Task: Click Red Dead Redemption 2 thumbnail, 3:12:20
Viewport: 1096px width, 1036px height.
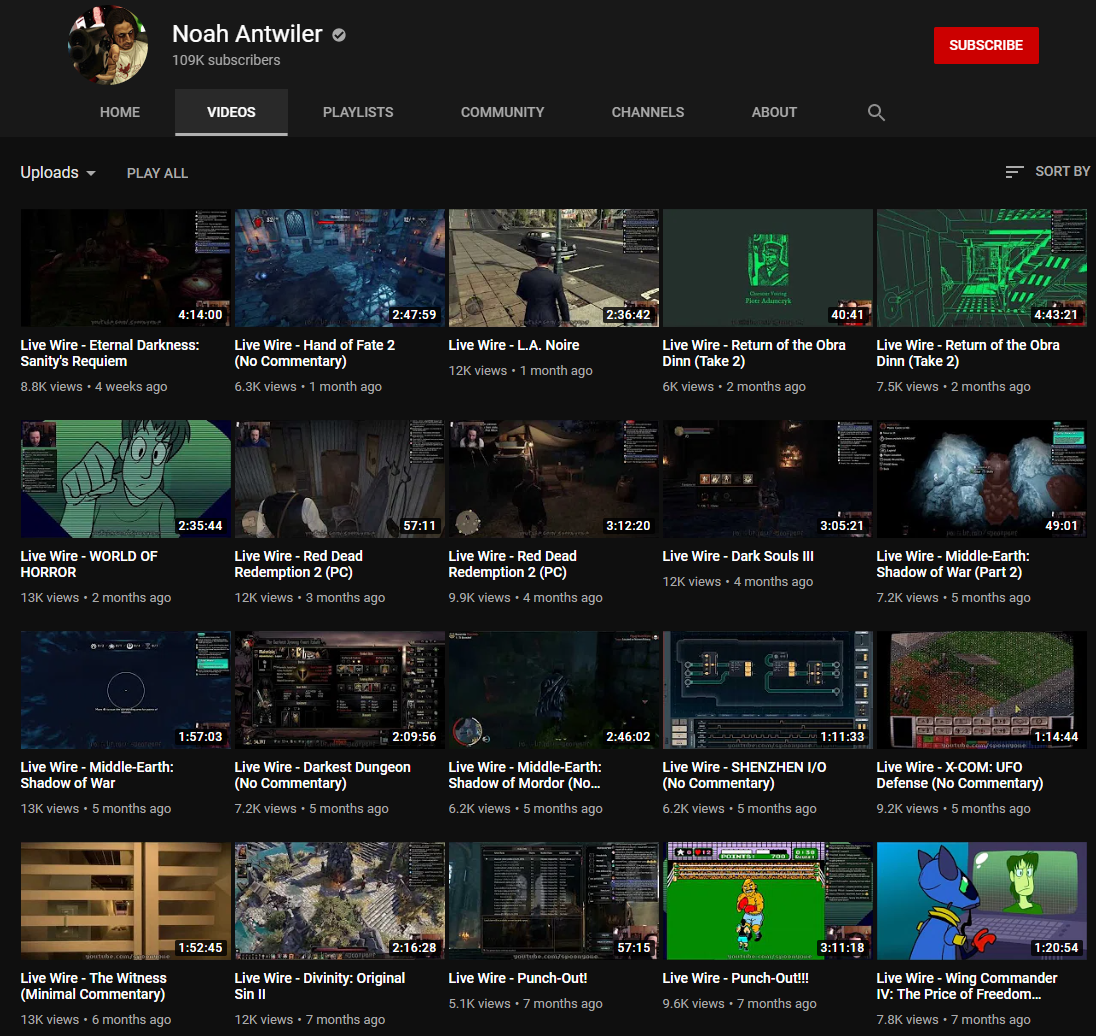Action: 554,479
